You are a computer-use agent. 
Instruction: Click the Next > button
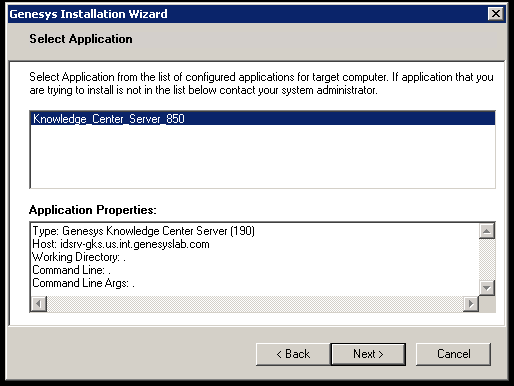(x=368, y=354)
